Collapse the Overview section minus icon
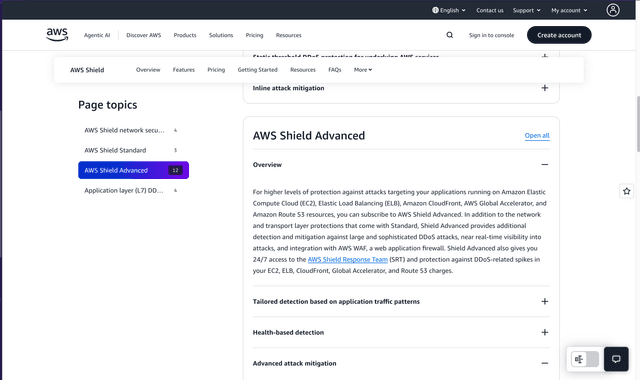 pos(544,164)
